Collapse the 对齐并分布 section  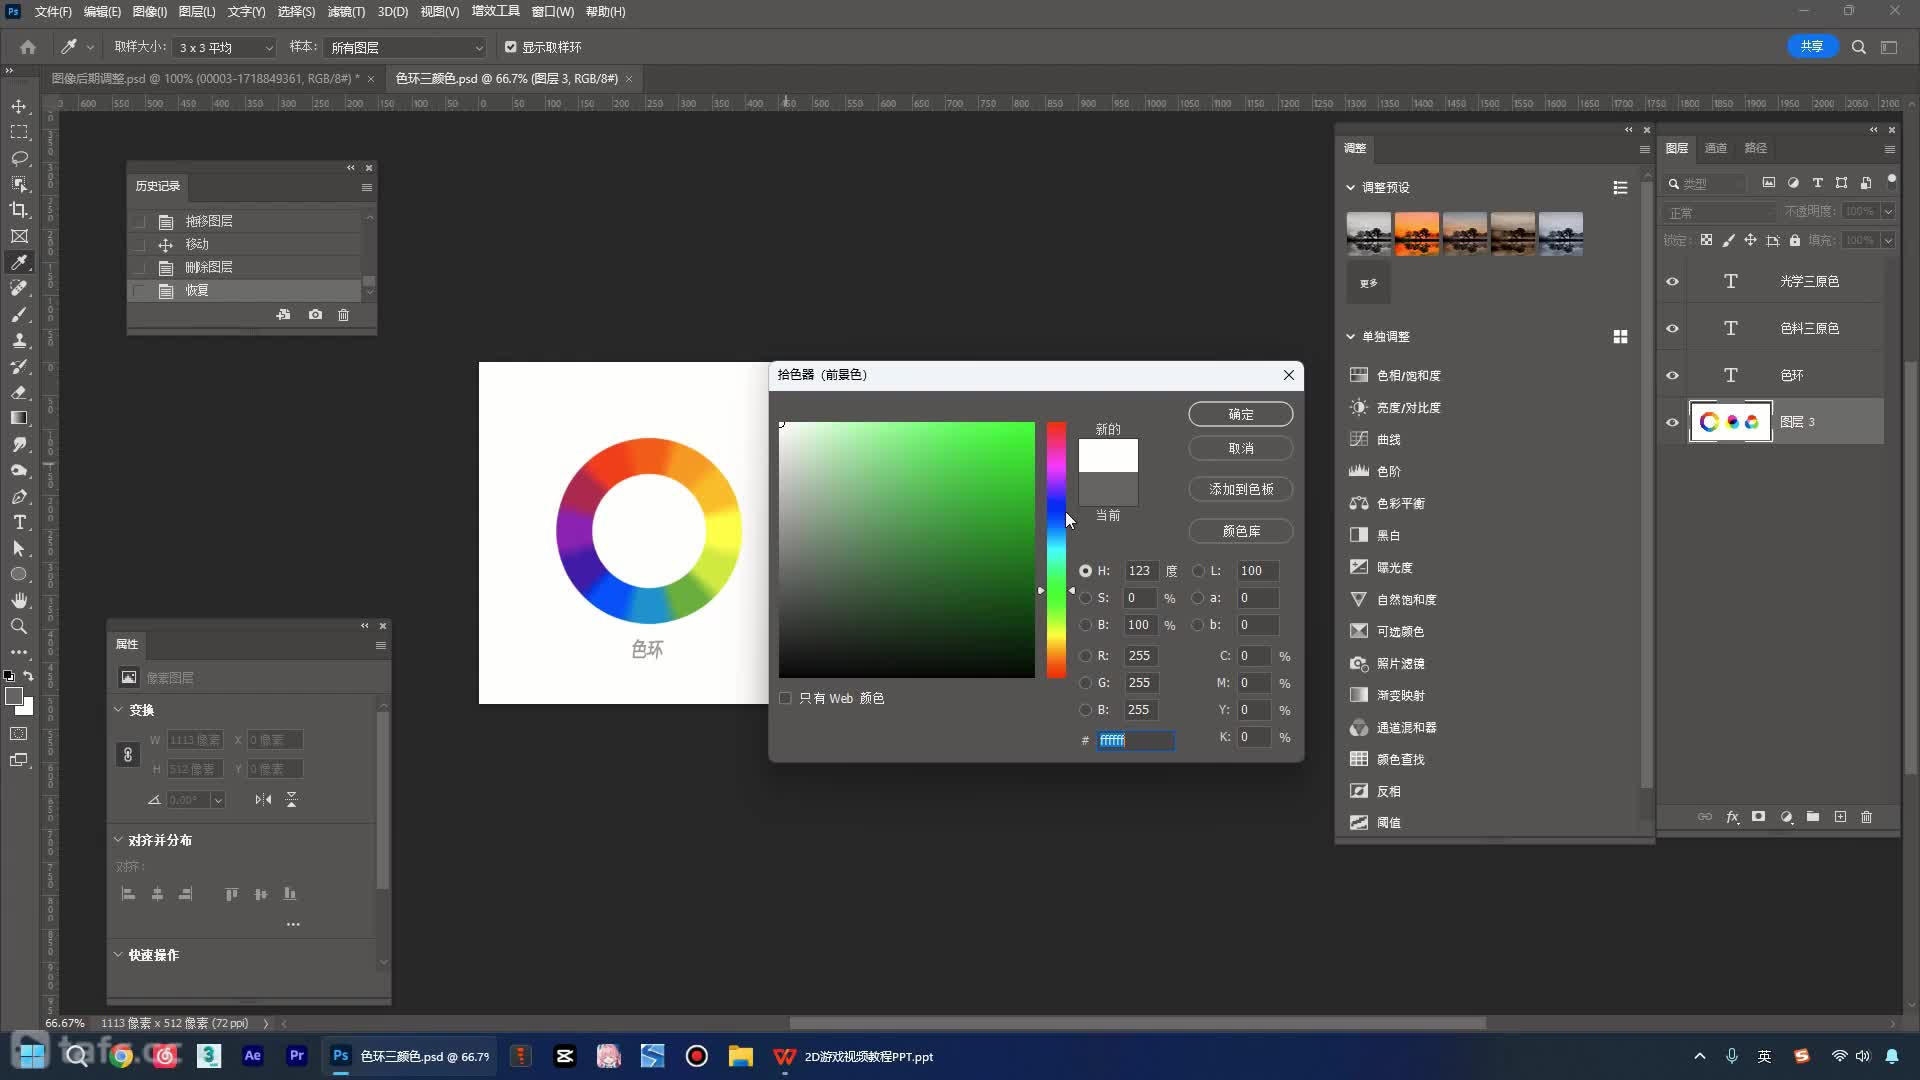tap(118, 839)
